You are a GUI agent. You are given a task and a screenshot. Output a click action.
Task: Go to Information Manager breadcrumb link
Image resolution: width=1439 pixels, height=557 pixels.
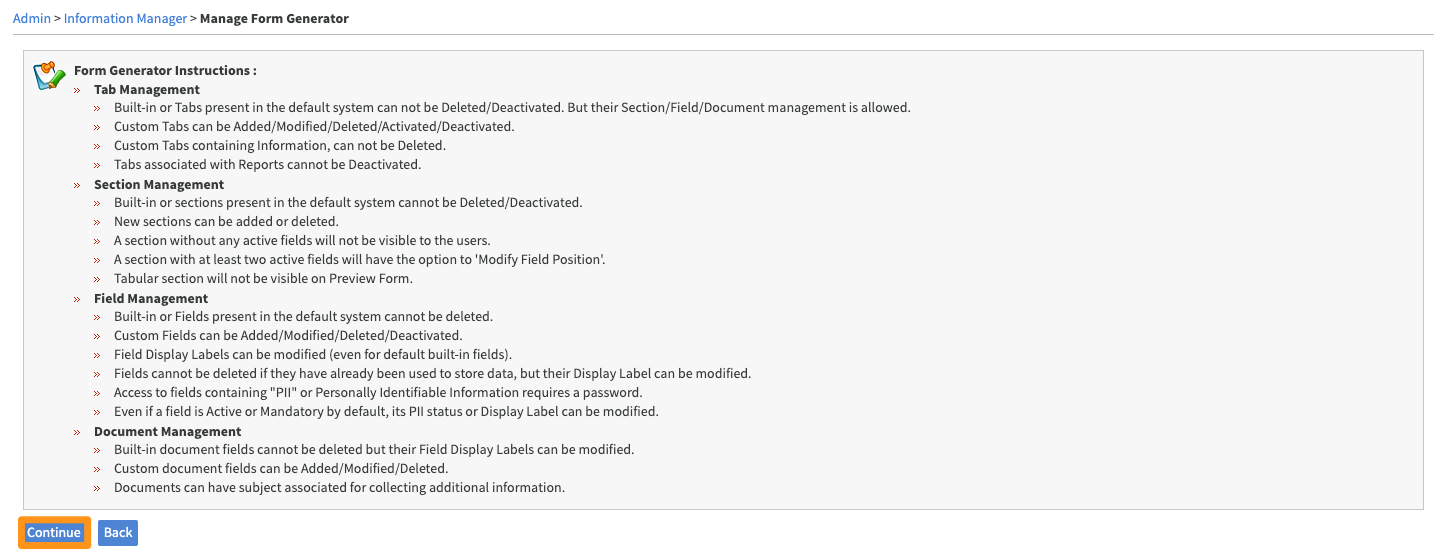tap(125, 18)
